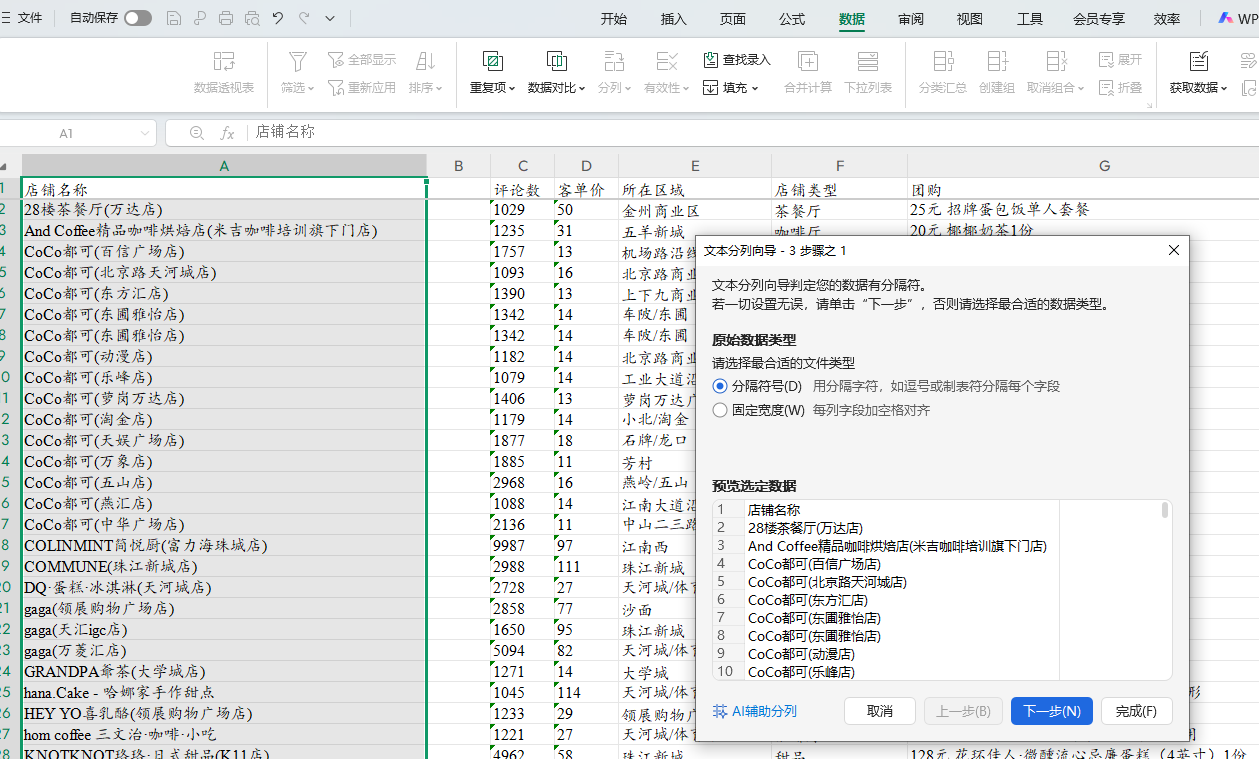The height and width of the screenshot is (759, 1259).
Task: Switch to the 审阅 tab
Action: pos(911,19)
